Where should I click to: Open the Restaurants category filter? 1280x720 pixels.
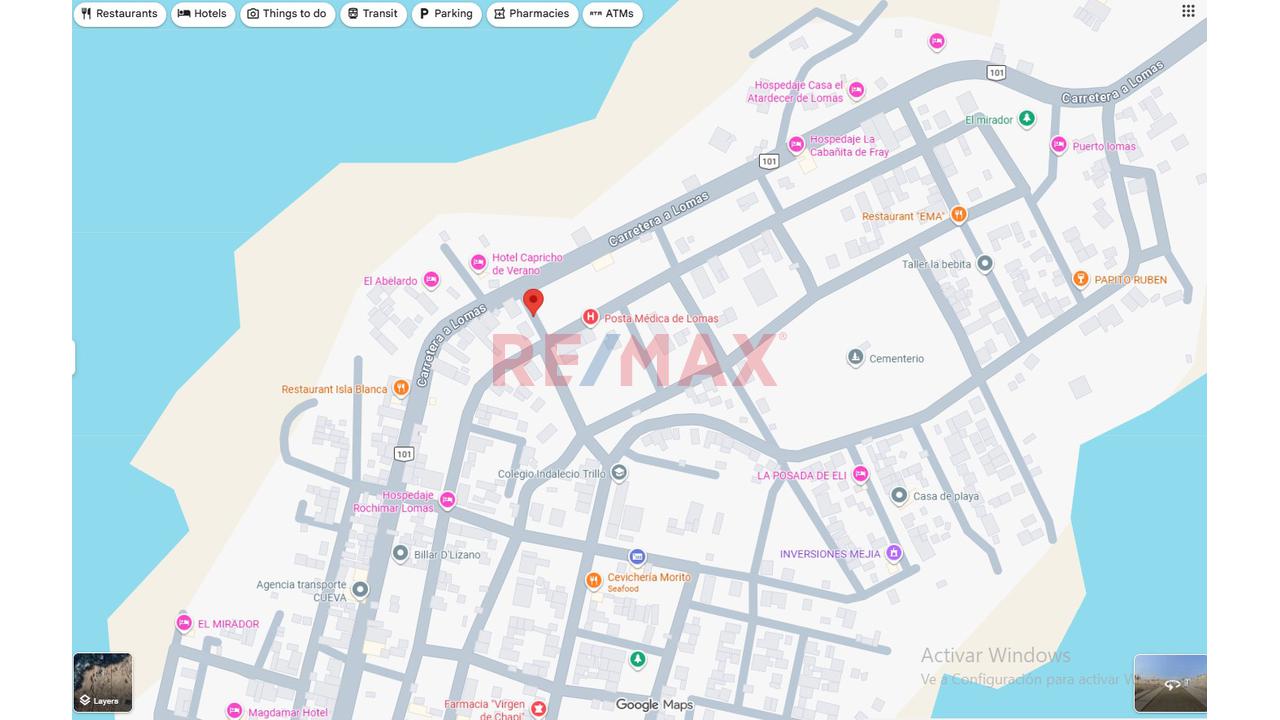pyautogui.click(x=119, y=14)
